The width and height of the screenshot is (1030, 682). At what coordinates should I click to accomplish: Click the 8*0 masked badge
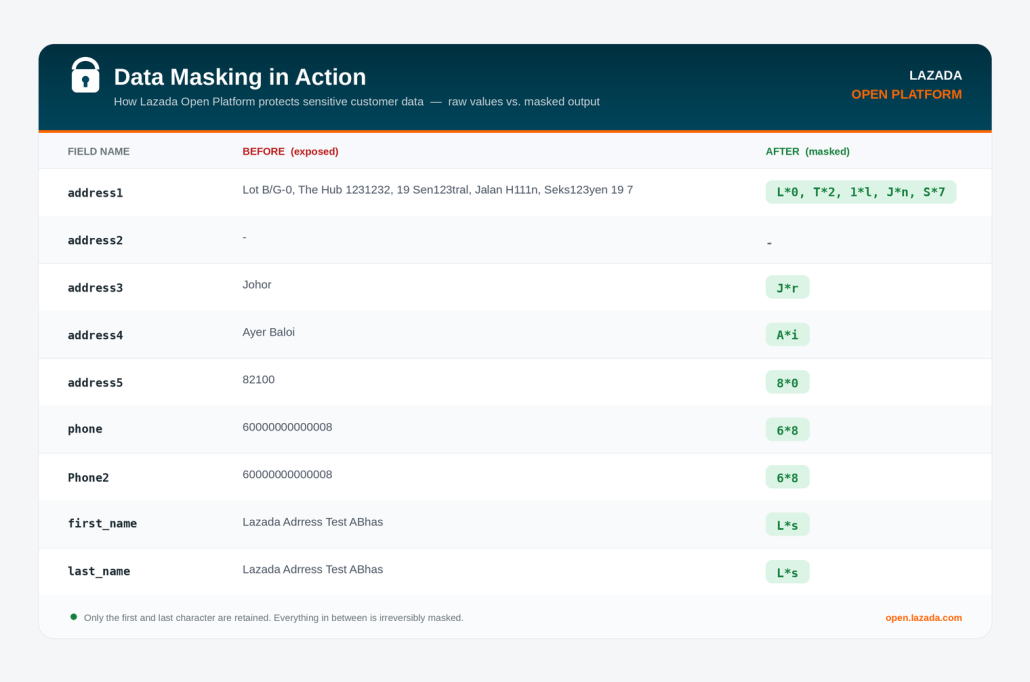(x=788, y=382)
